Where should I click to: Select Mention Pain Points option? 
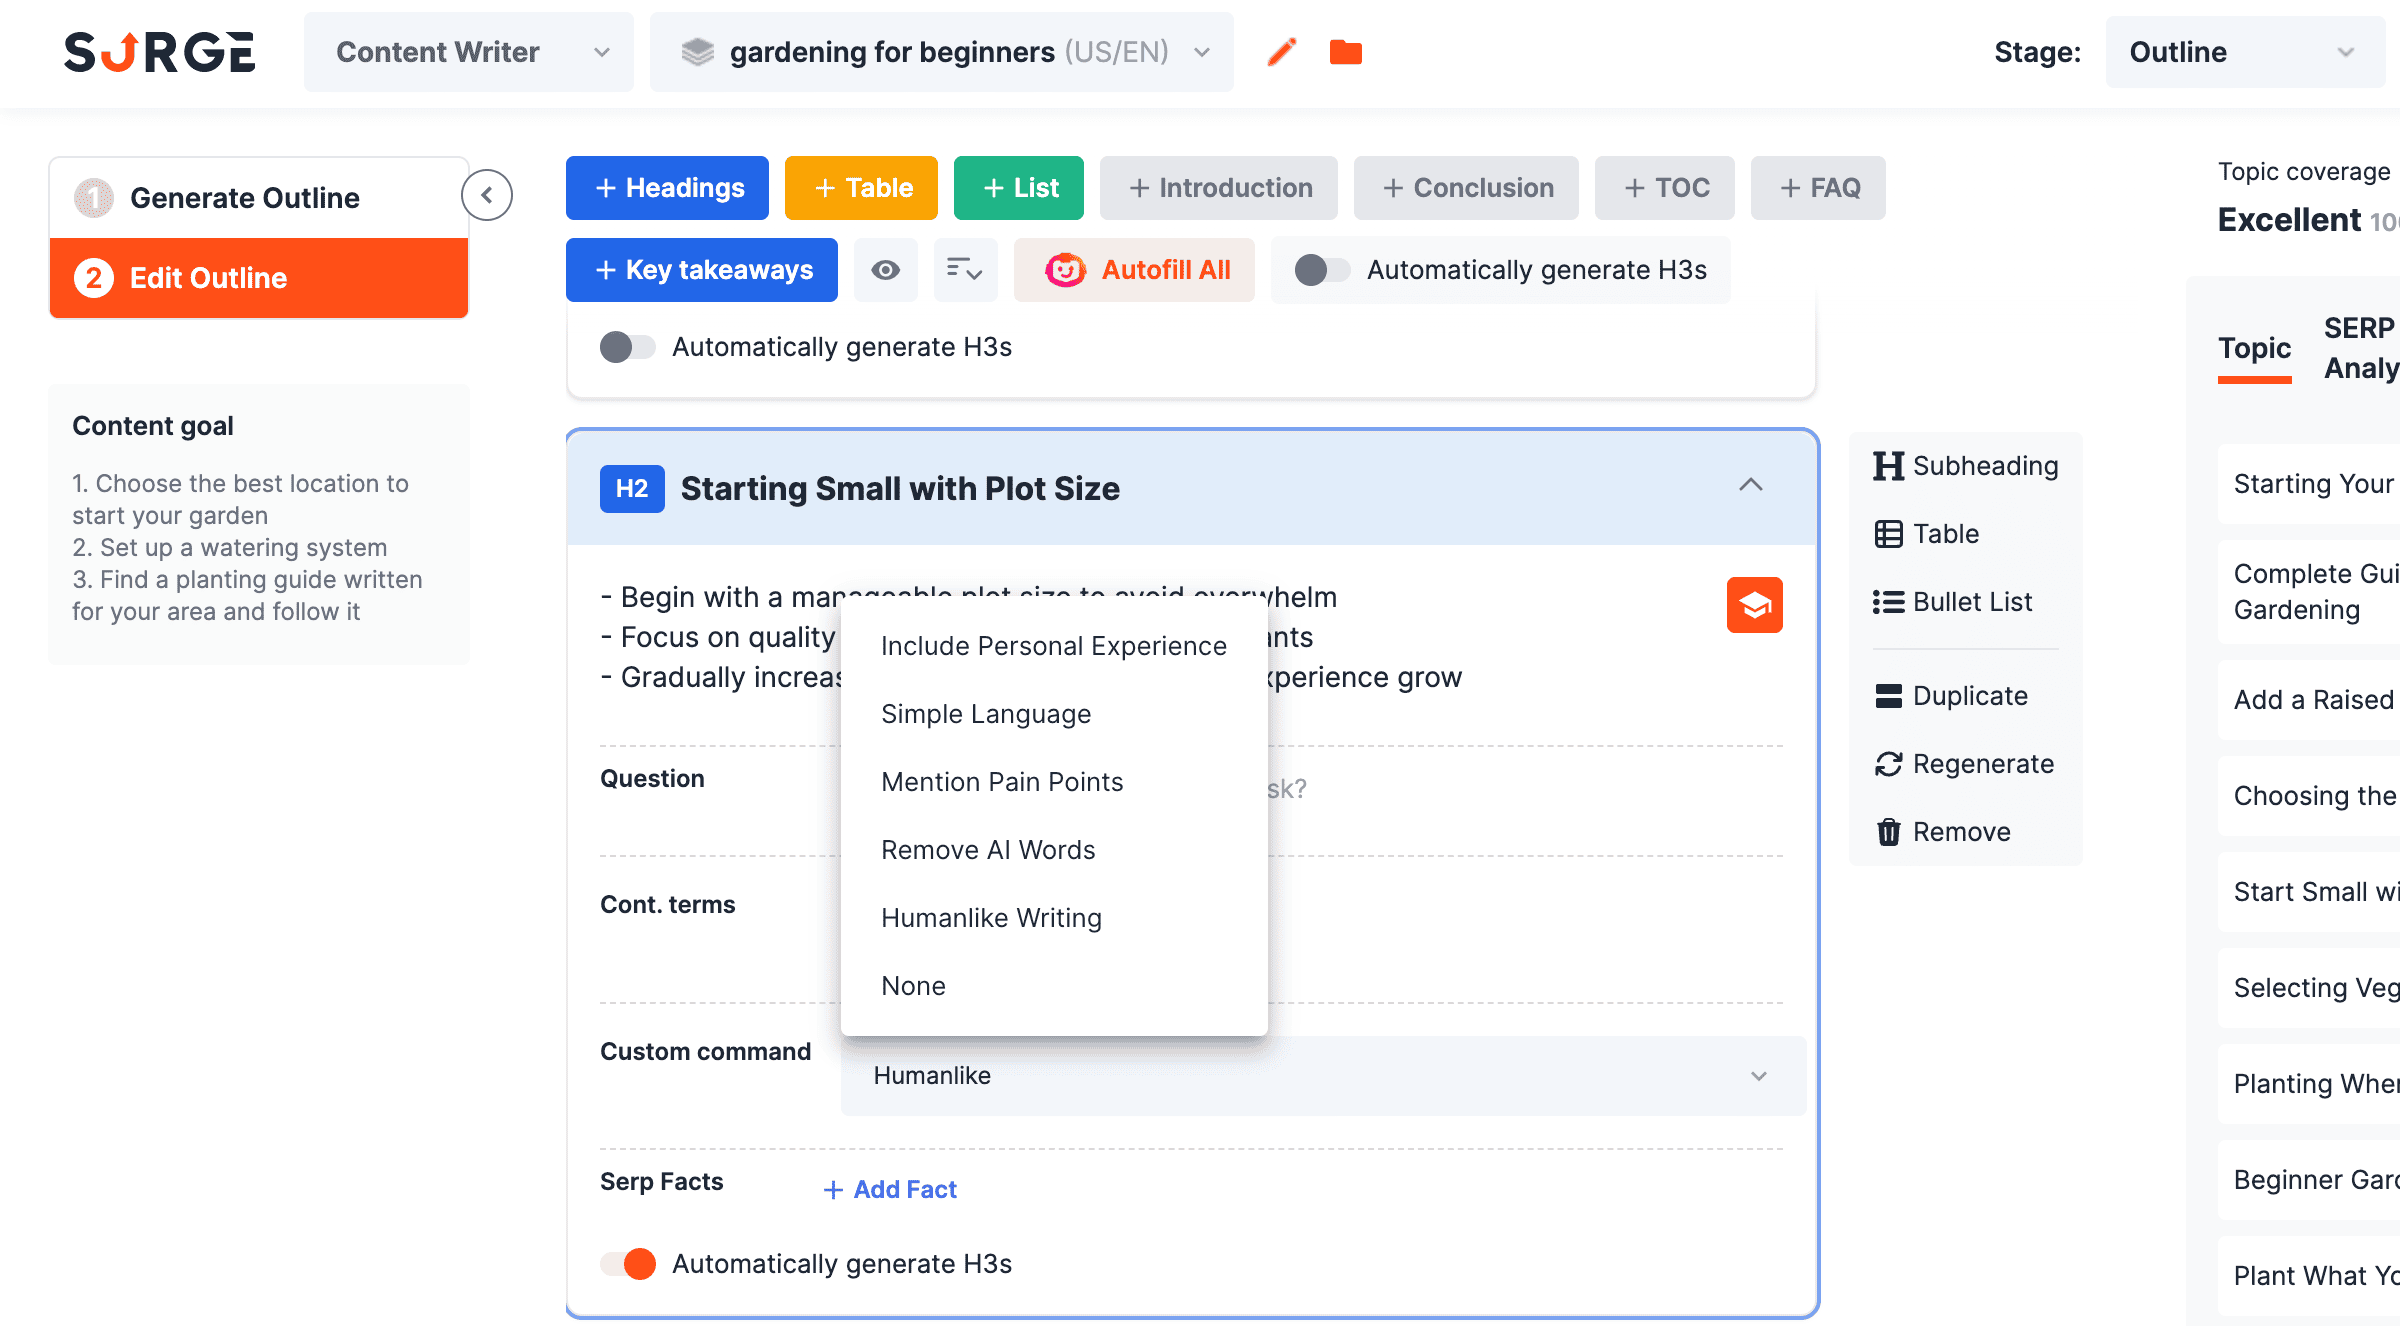pyautogui.click(x=1054, y=782)
